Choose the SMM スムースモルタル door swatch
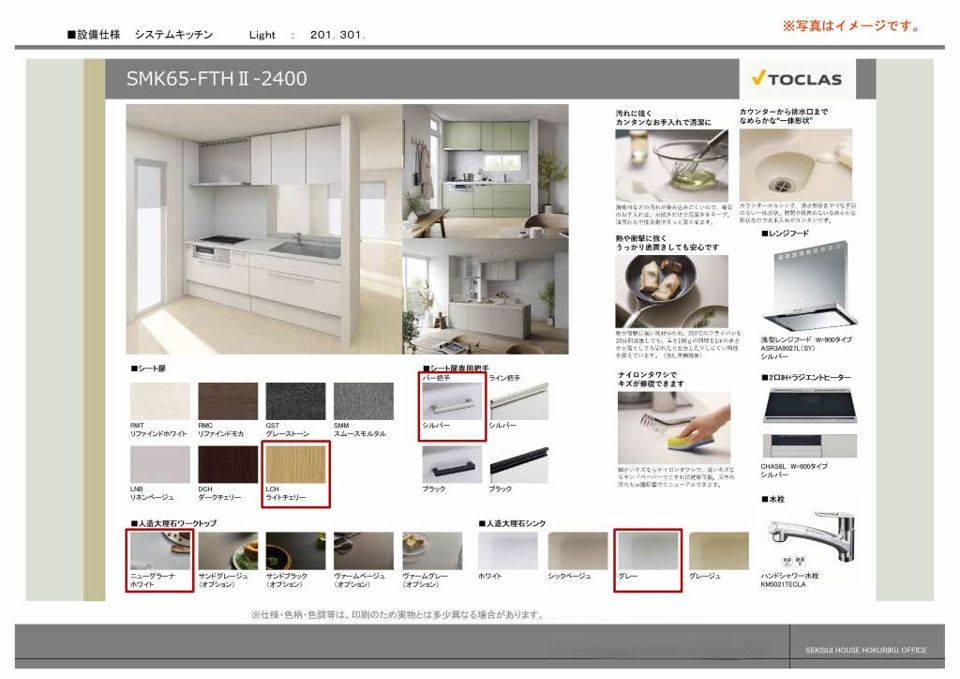 [x=364, y=401]
